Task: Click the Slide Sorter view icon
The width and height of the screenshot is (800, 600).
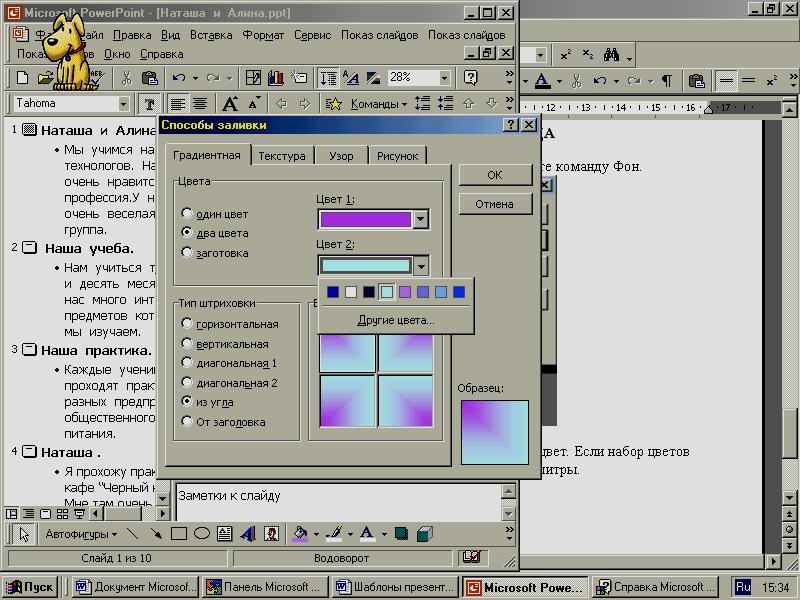Action: click(x=62, y=514)
